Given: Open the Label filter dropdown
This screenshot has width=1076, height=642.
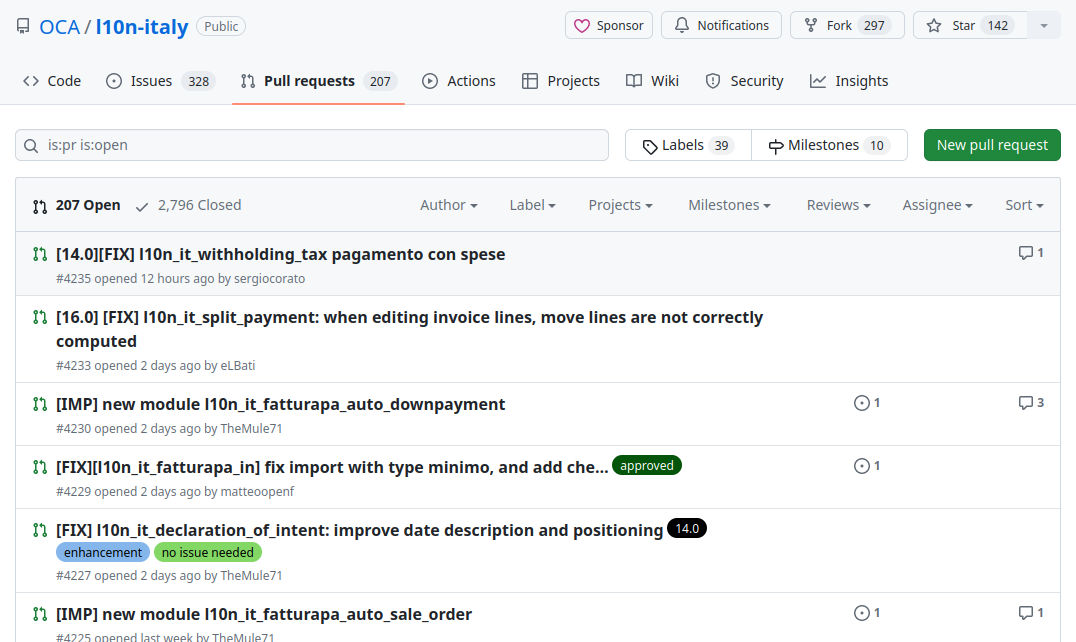Looking at the screenshot, I should pos(533,205).
